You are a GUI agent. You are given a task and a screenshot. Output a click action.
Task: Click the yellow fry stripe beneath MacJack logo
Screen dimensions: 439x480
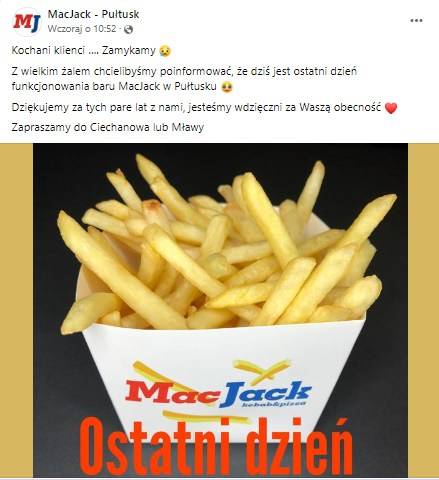click(206, 417)
